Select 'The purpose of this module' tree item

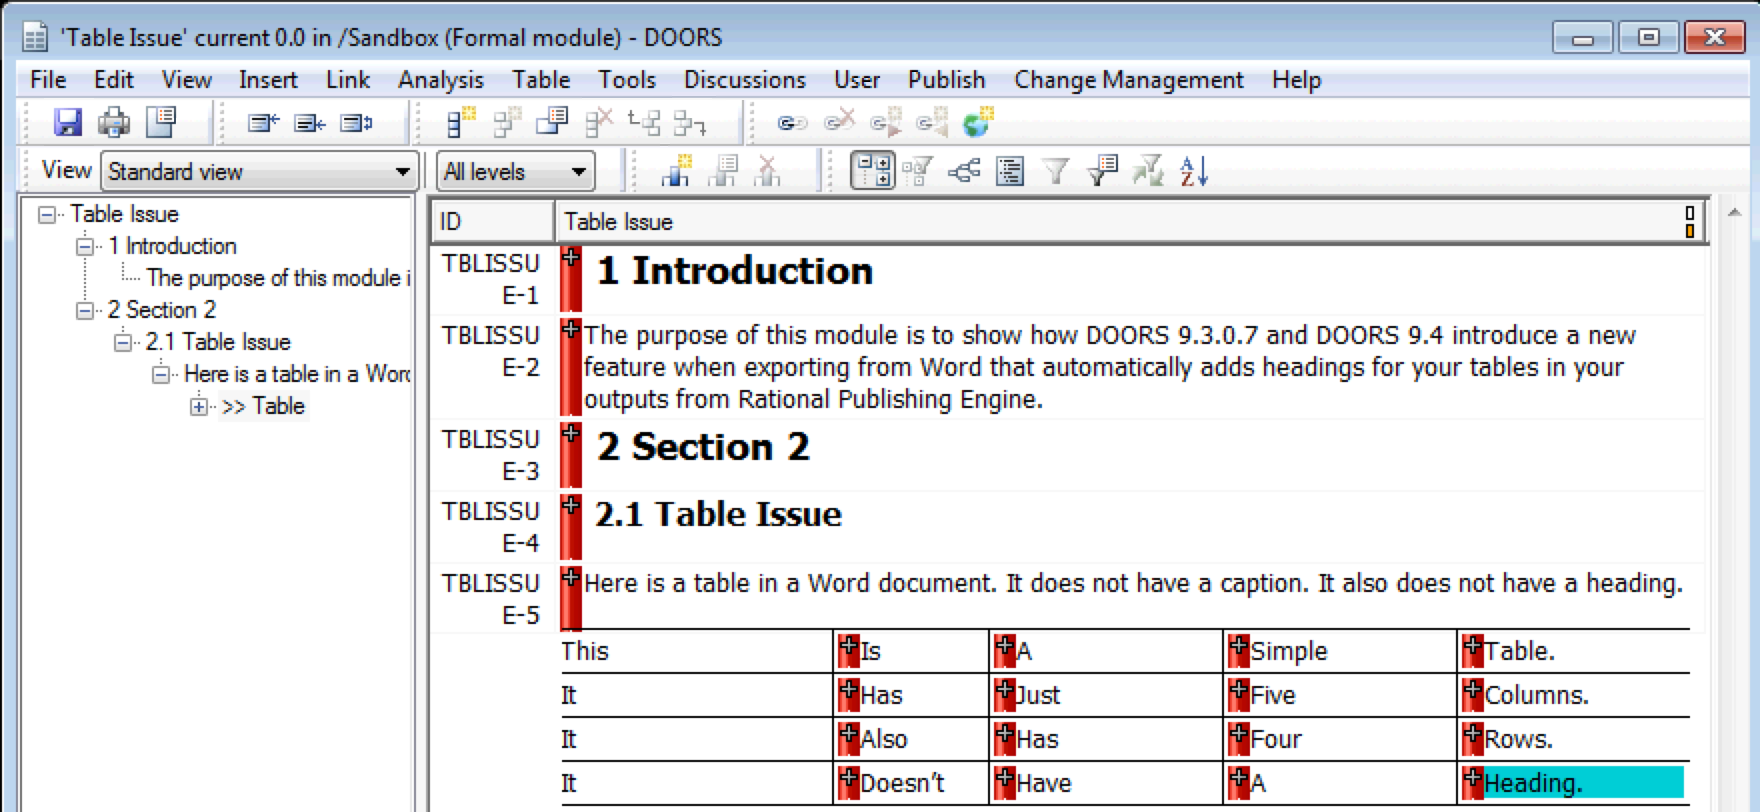(278, 278)
